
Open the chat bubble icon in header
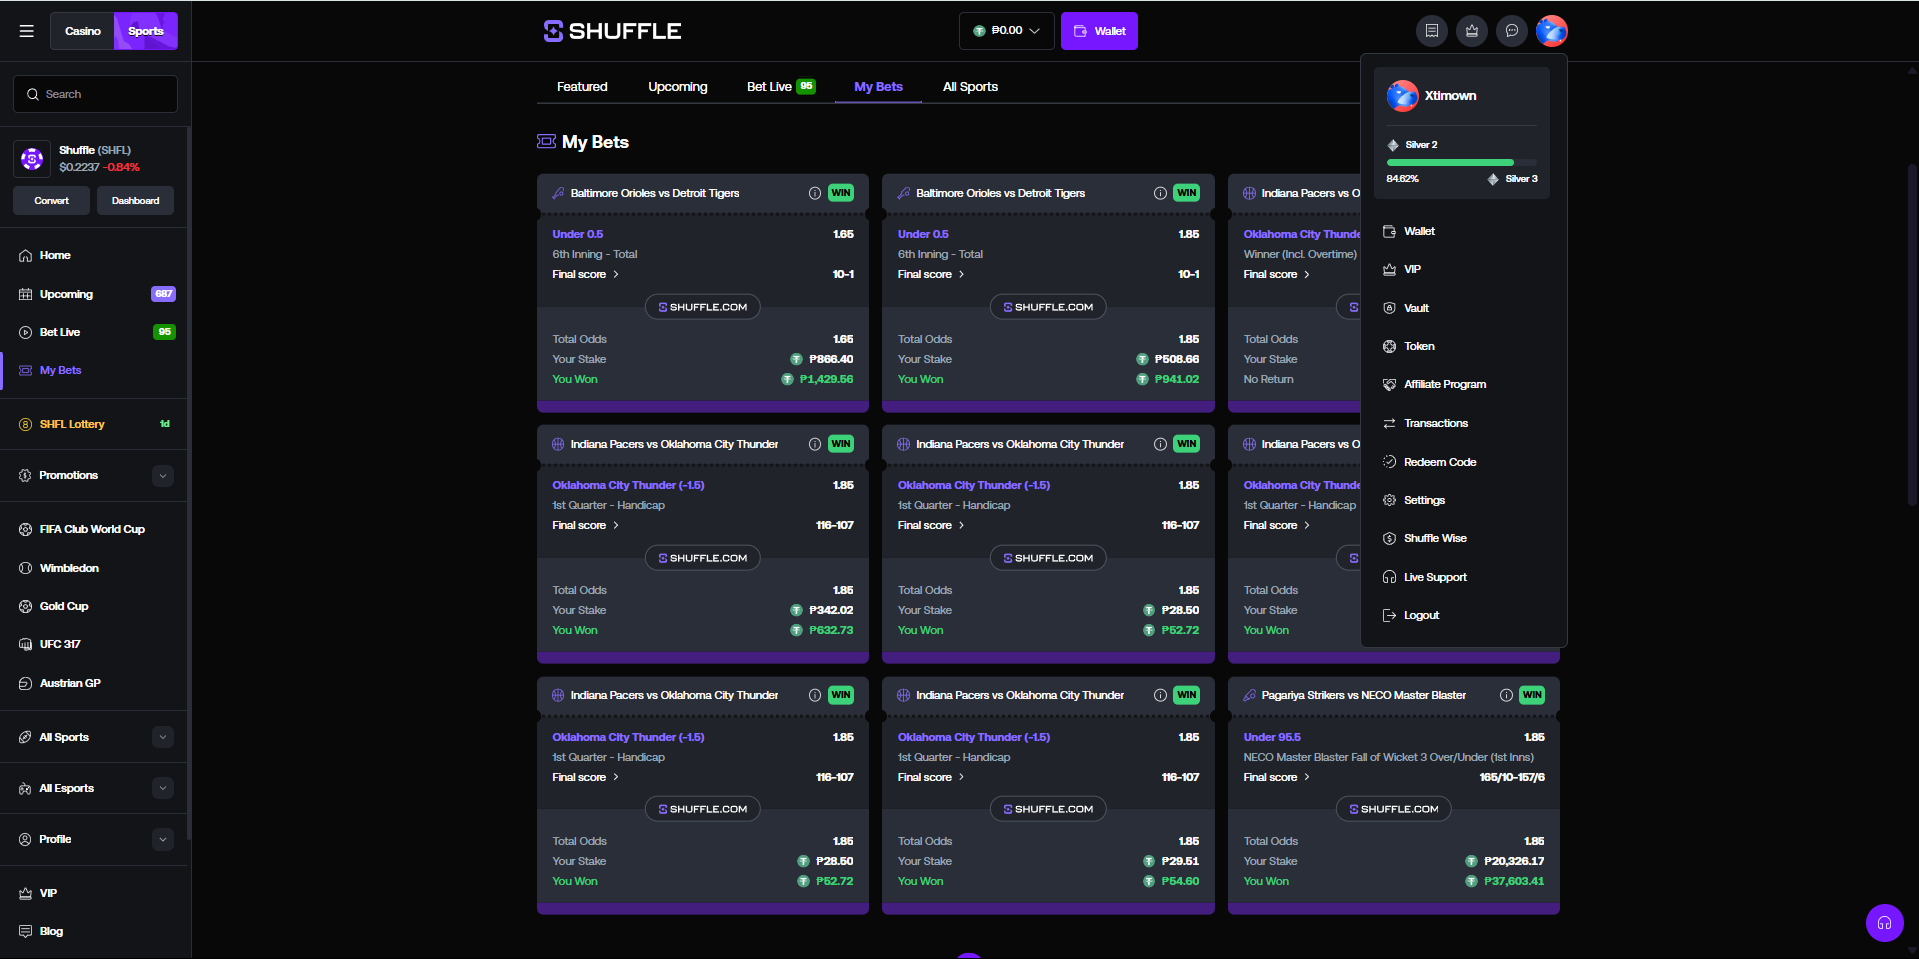pos(1512,31)
